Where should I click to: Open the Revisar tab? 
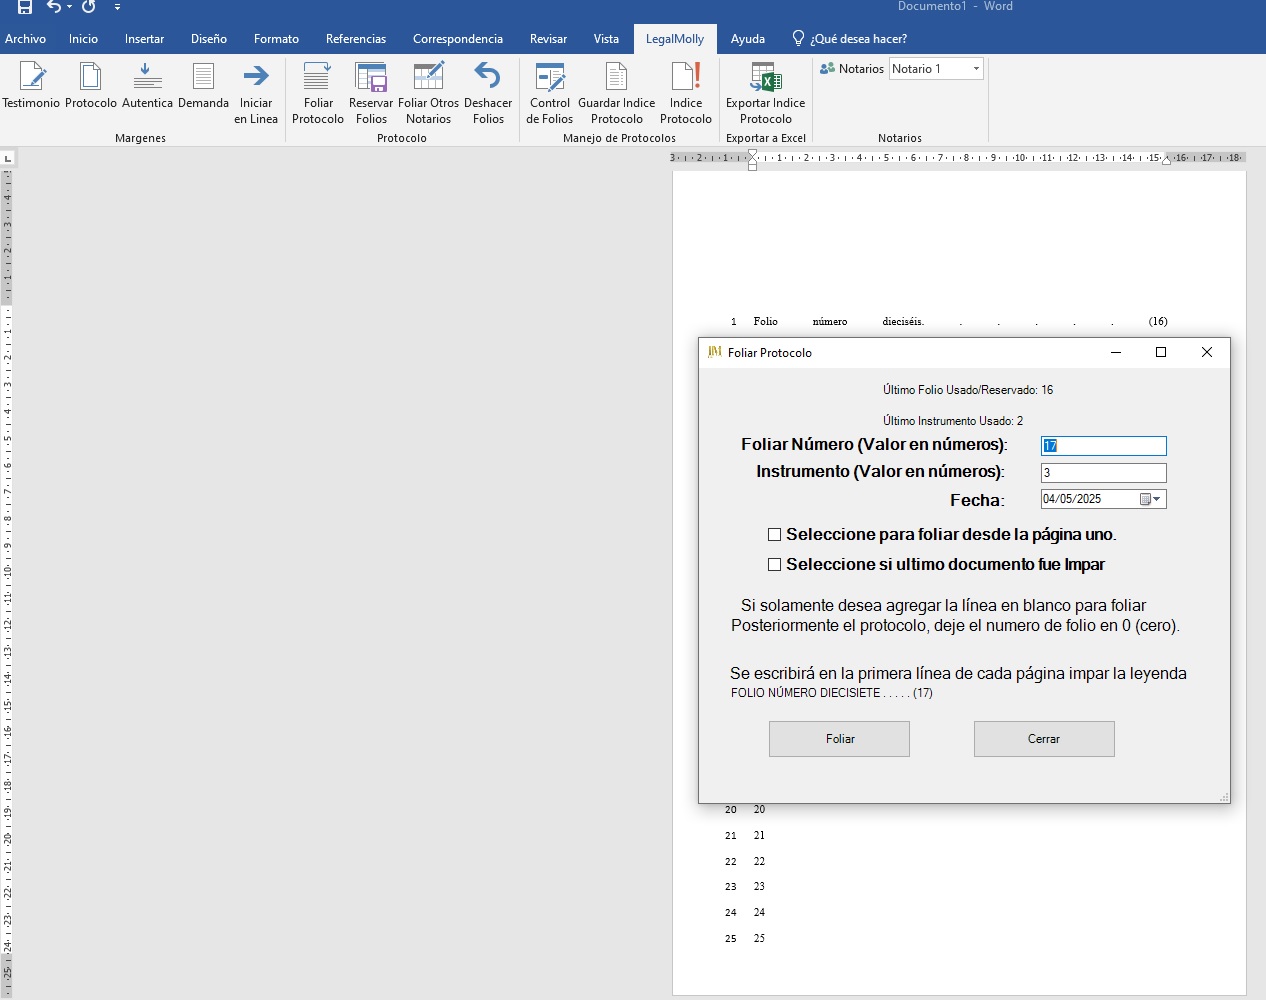tap(548, 39)
